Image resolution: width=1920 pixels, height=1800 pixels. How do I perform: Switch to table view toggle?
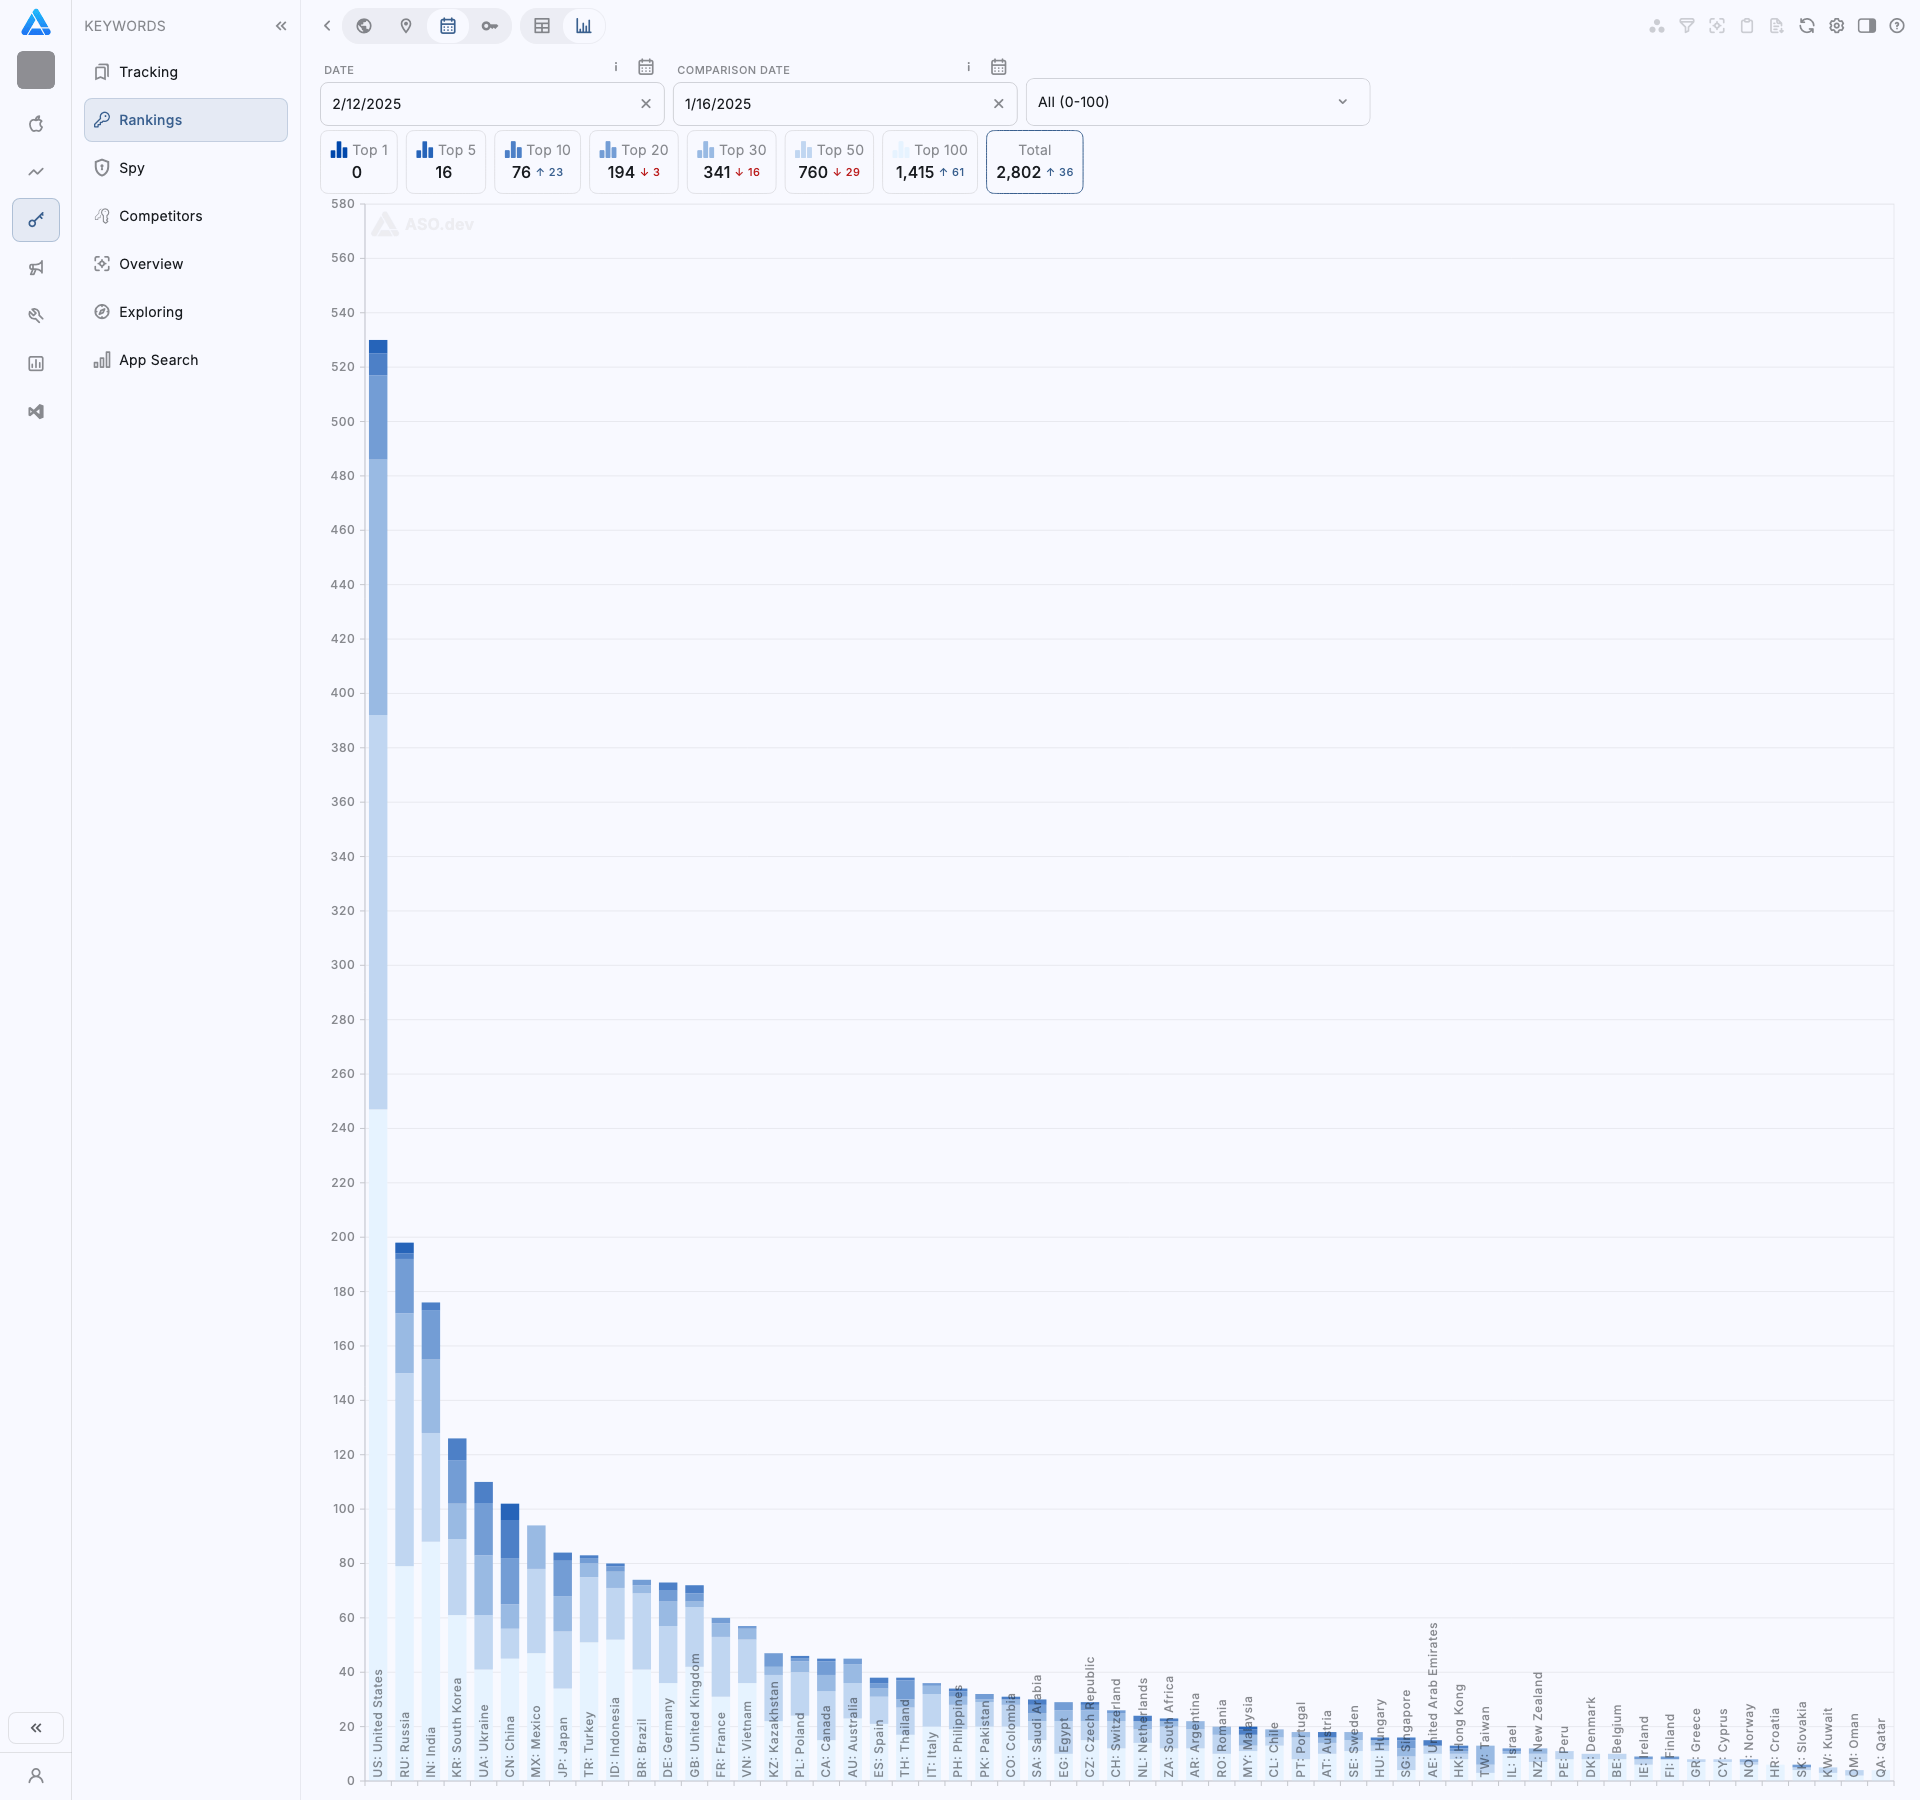click(542, 26)
